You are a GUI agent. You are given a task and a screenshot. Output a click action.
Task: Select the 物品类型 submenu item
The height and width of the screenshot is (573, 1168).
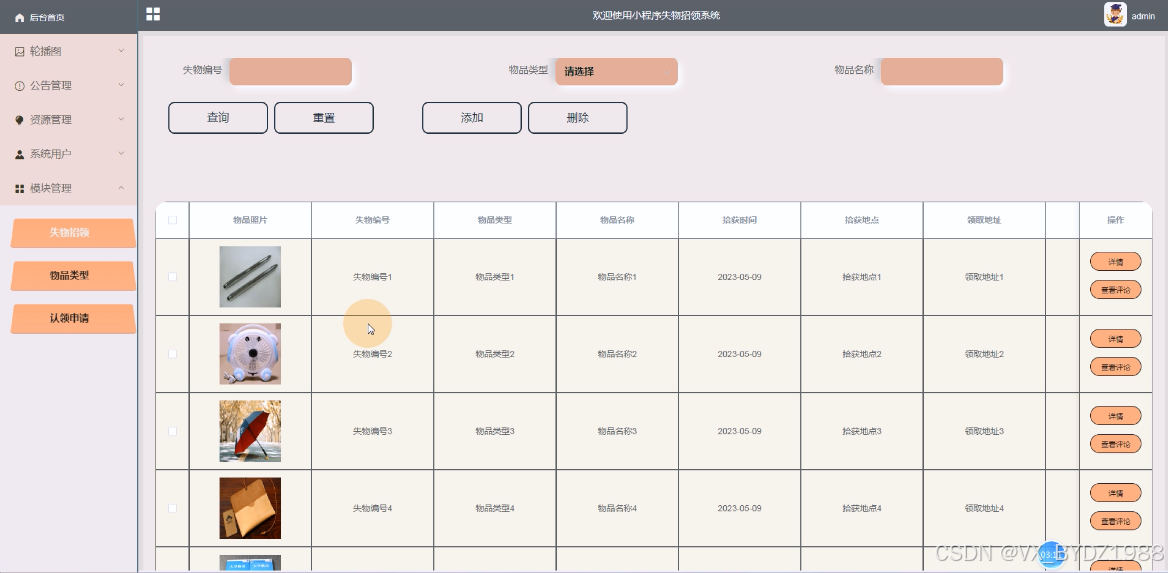(73, 276)
